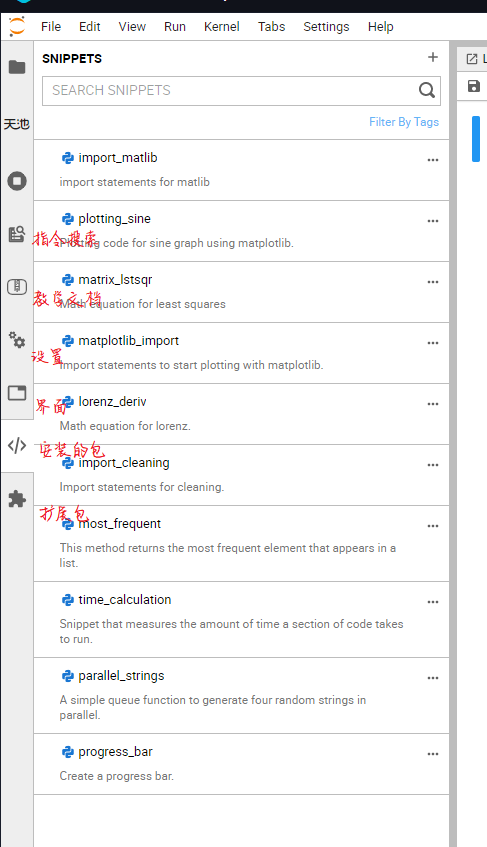Screen dimensions: 487x847
Task: Open the Settings menu
Action: [x=326, y=26]
